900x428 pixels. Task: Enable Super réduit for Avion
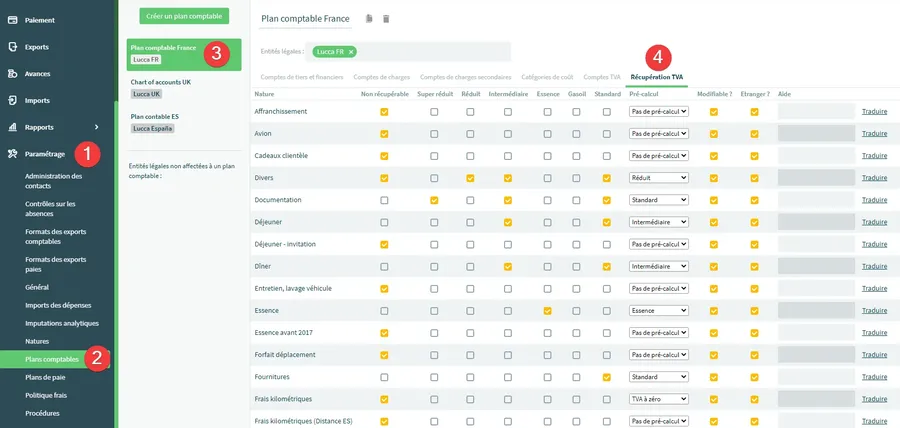pyautogui.click(x=434, y=133)
